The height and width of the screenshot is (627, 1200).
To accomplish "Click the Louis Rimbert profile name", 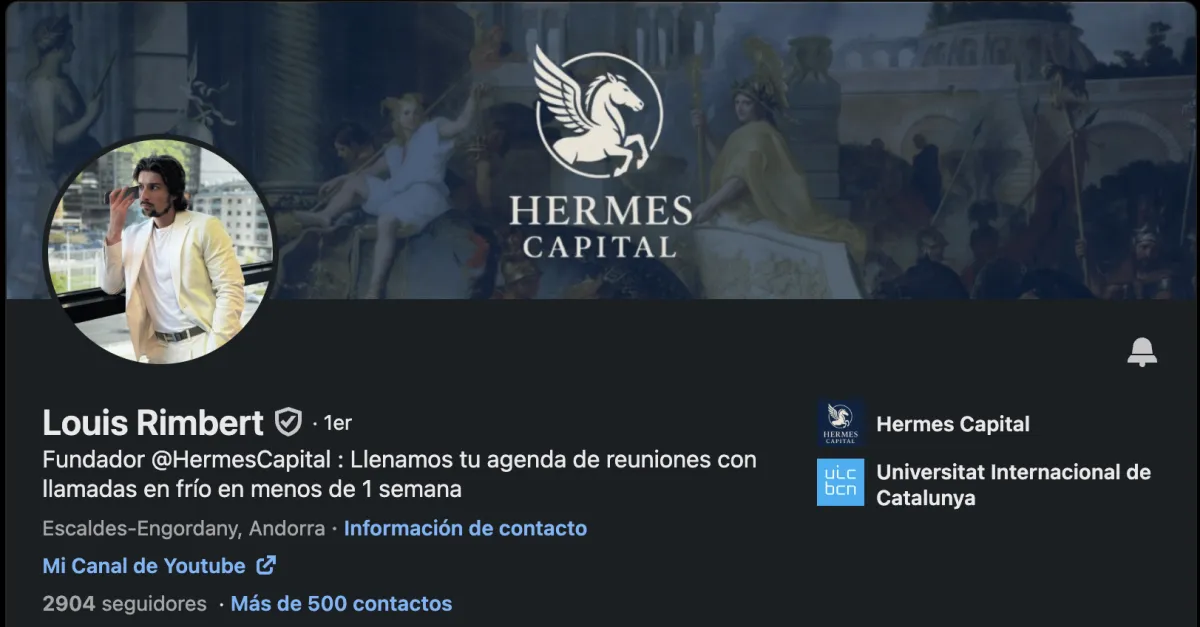I will tap(153, 423).
